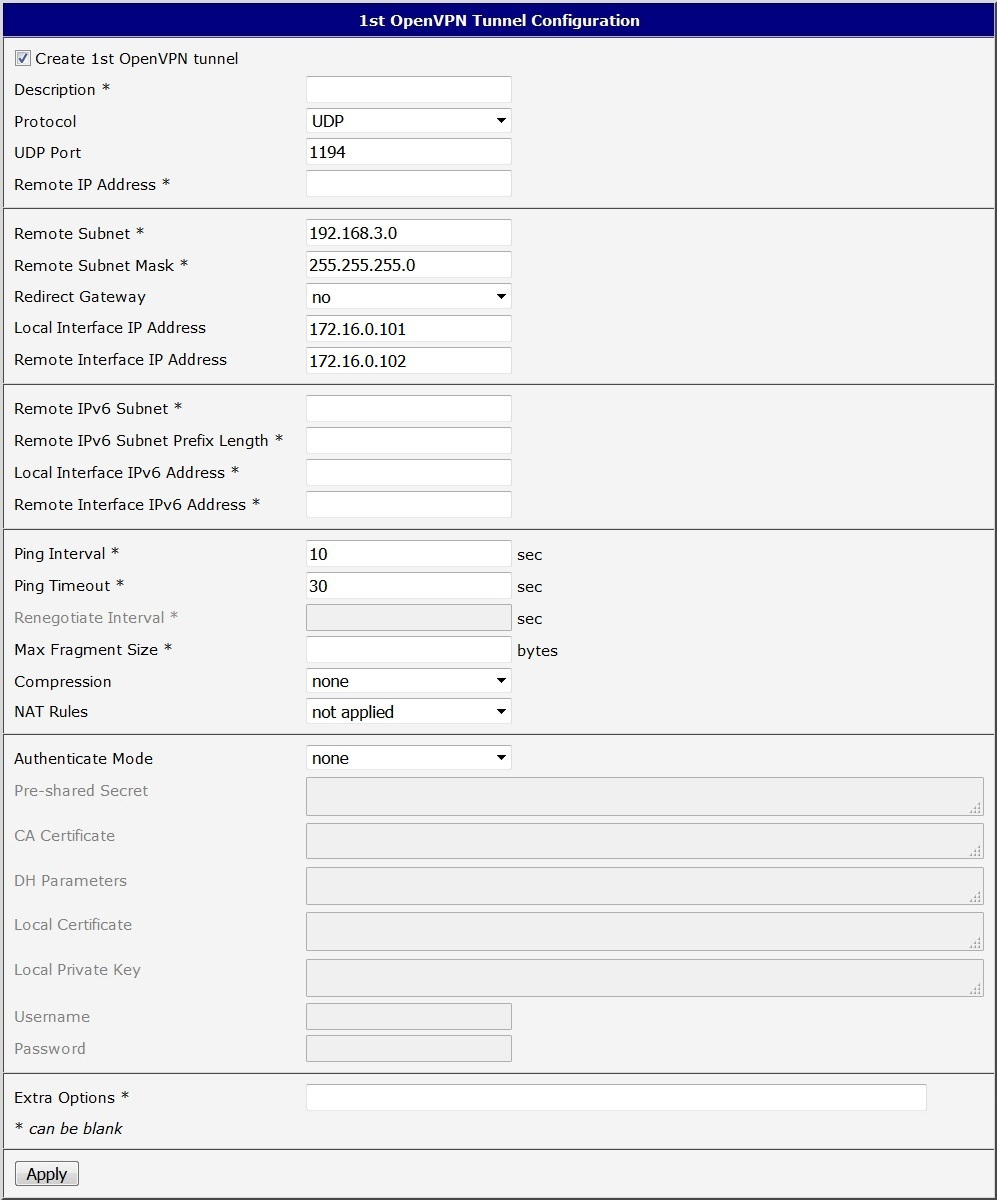Click the '1st OpenVPN Tunnel Configuration' title
Viewport: 997px width, 1200px height.
tap(499, 20)
